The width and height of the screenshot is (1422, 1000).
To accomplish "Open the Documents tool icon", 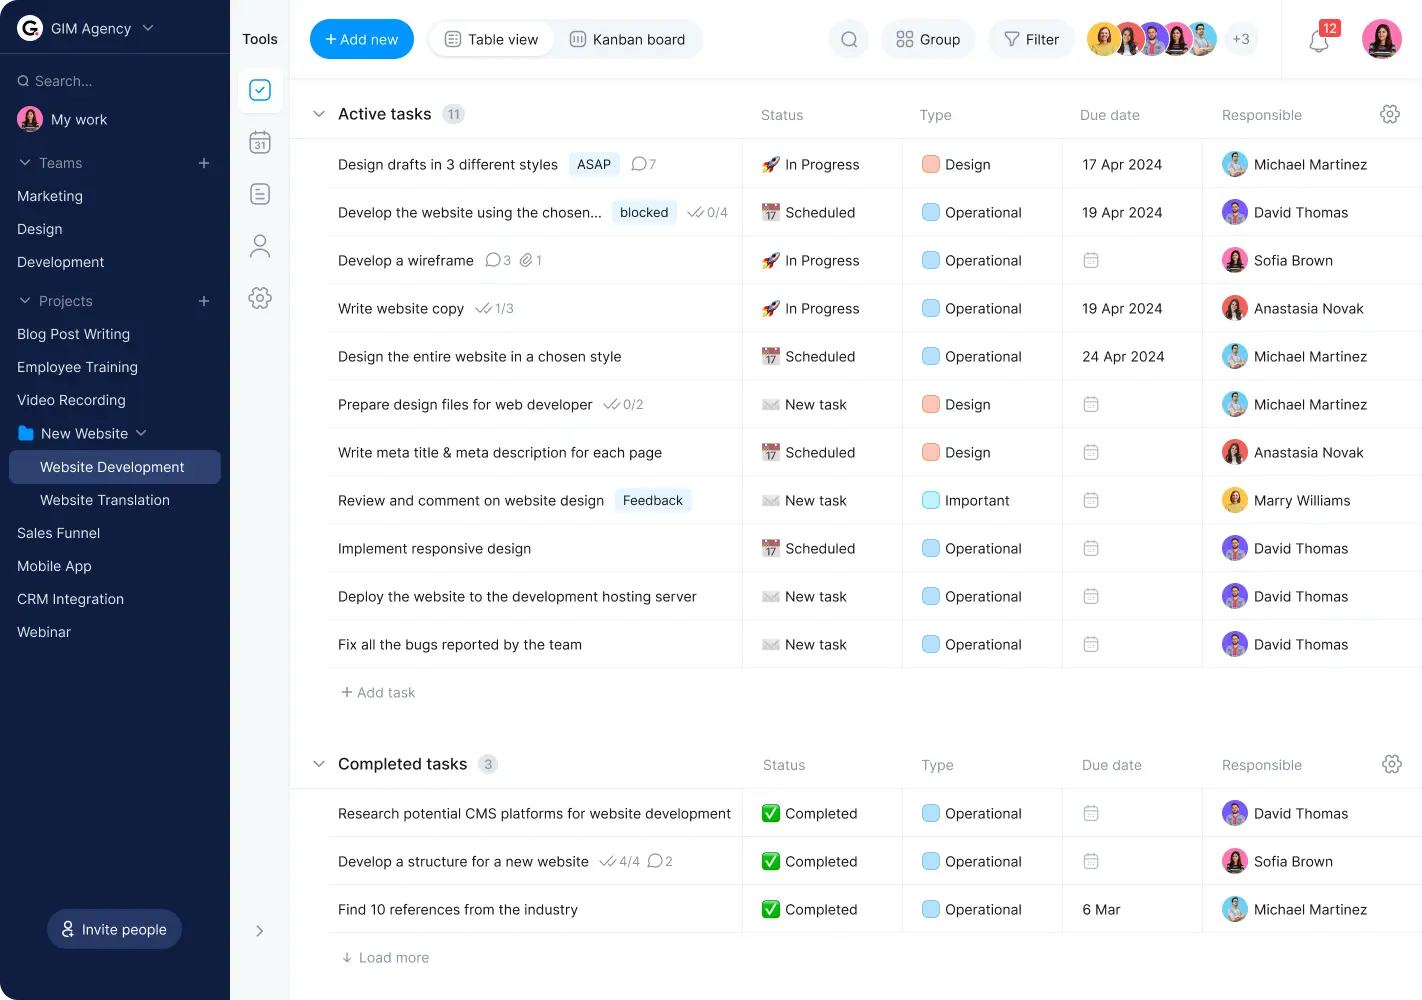I will pos(260,194).
